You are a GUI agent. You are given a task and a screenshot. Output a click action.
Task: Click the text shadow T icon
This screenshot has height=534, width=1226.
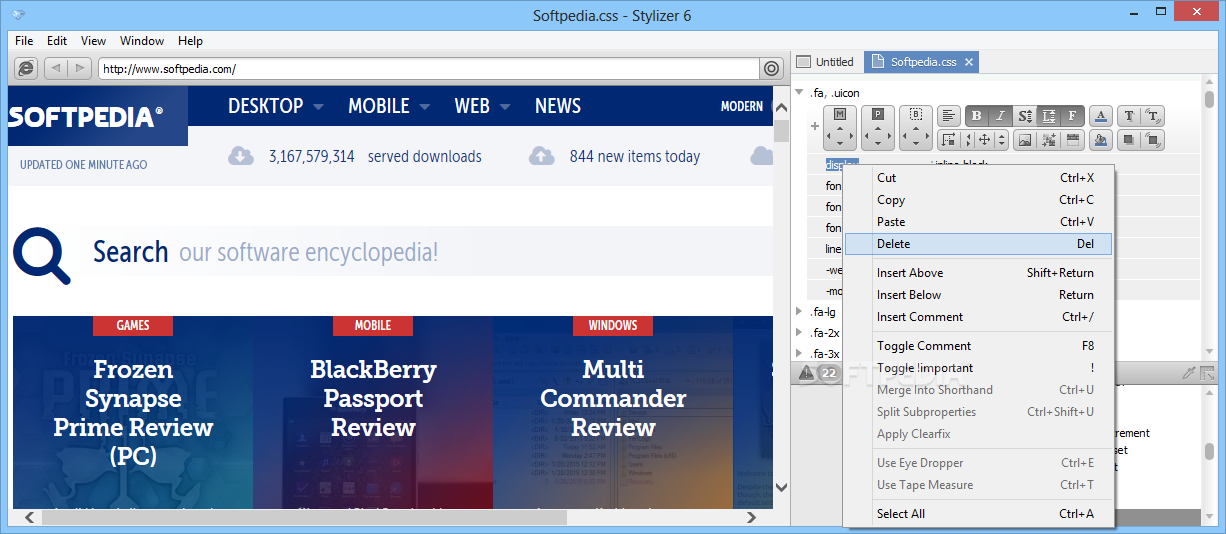[1129, 115]
